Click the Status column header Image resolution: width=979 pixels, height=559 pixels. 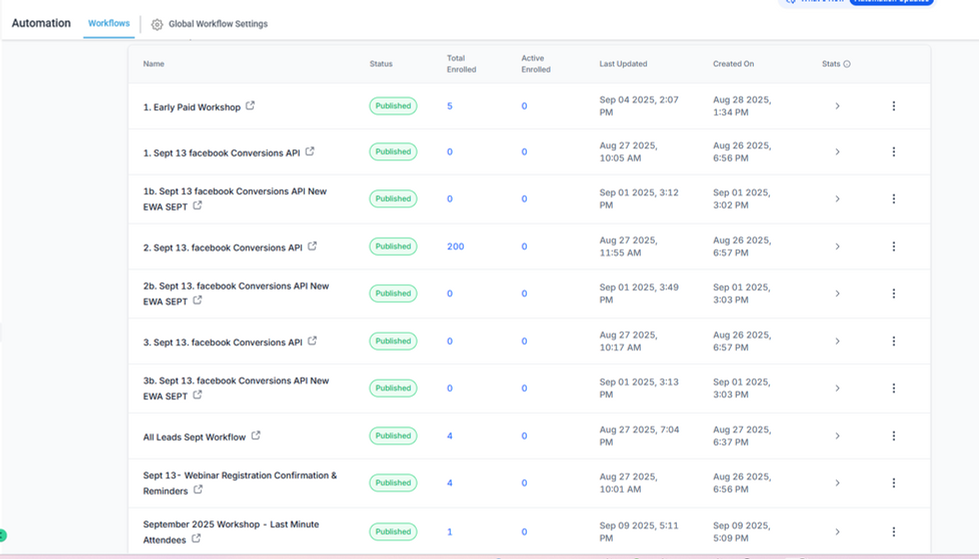click(x=381, y=64)
